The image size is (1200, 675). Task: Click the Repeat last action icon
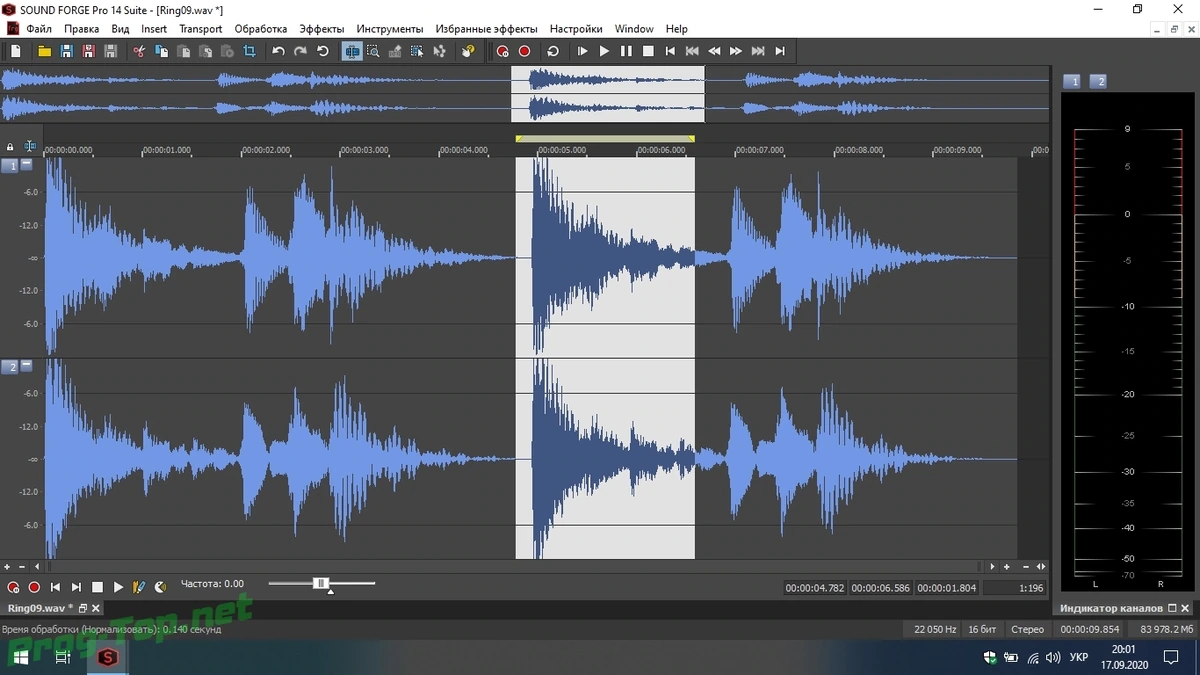[x=323, y=51]
